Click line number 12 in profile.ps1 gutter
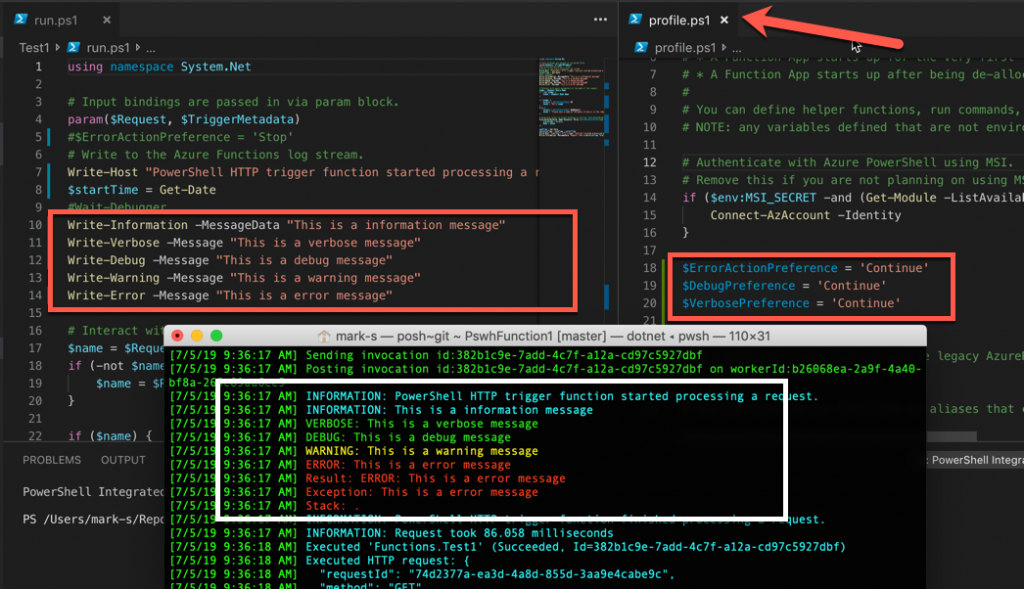 click(x=650, y=162)
